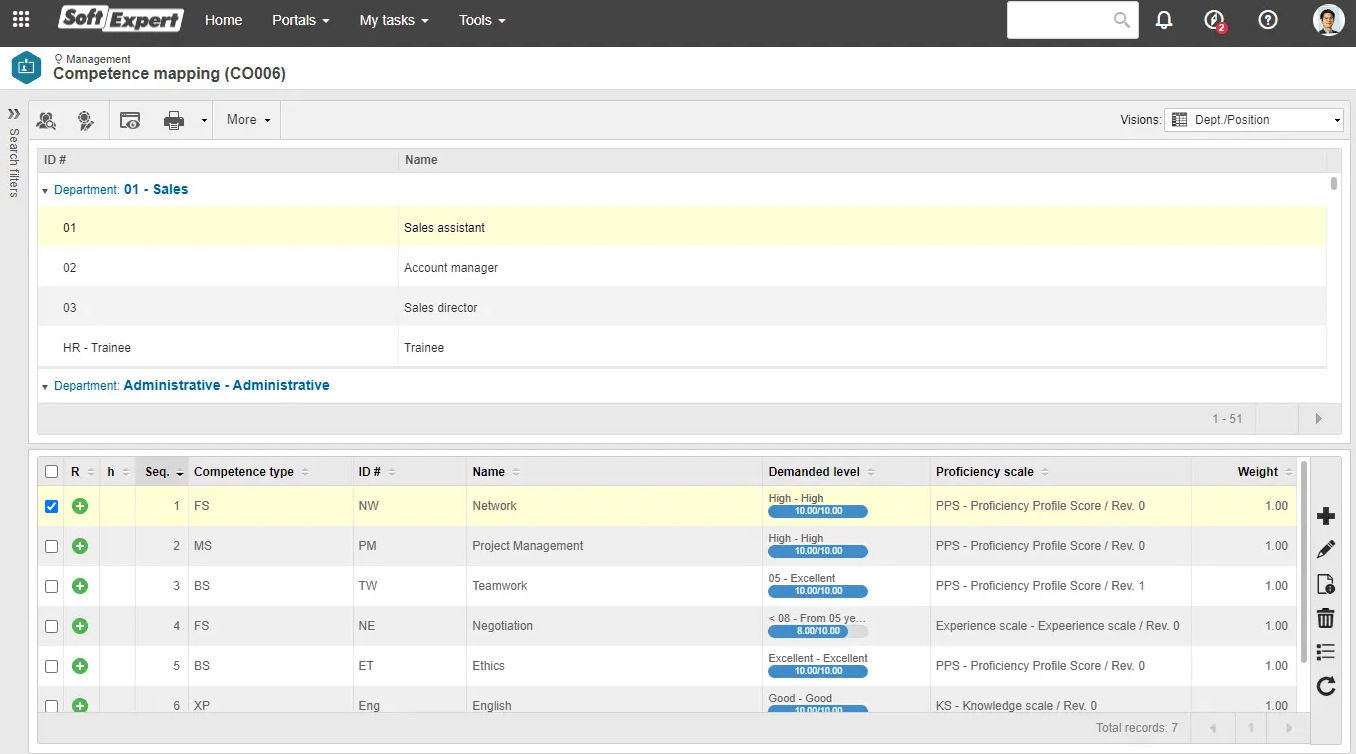Image resolution: width=1356 pixels, height=754 pixels.
Task: Click the print icon
Action: coord(172,119)
